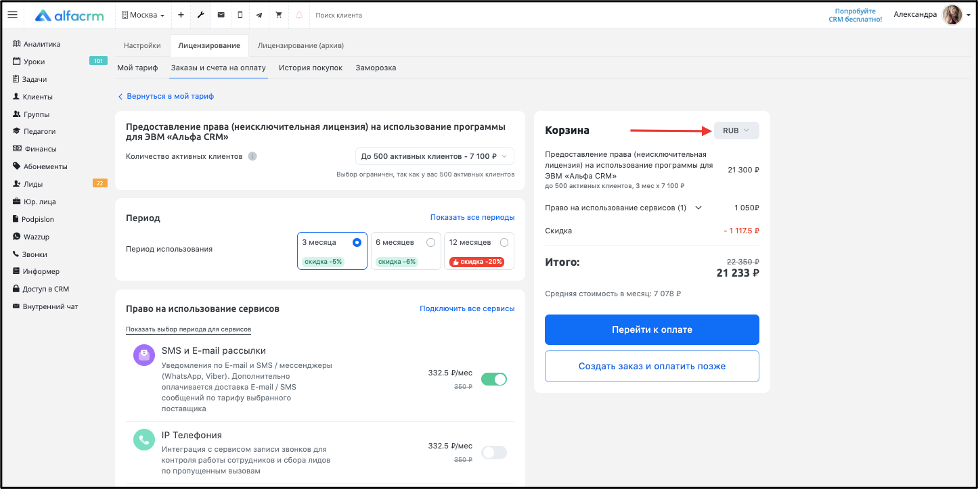
Task: Open Клиенты in the sidebar
Action: 32,97
